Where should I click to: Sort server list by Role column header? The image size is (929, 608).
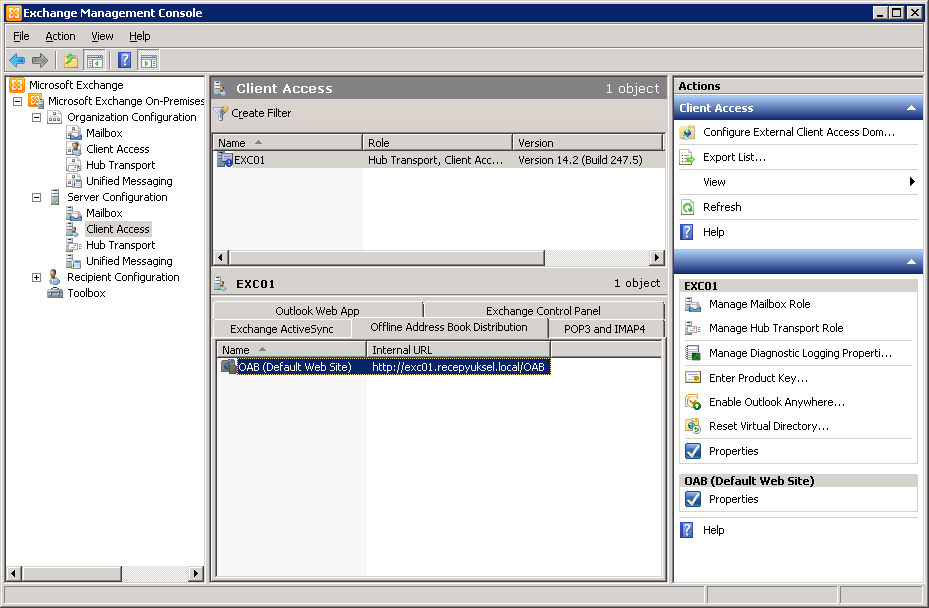tap(437, 143)
